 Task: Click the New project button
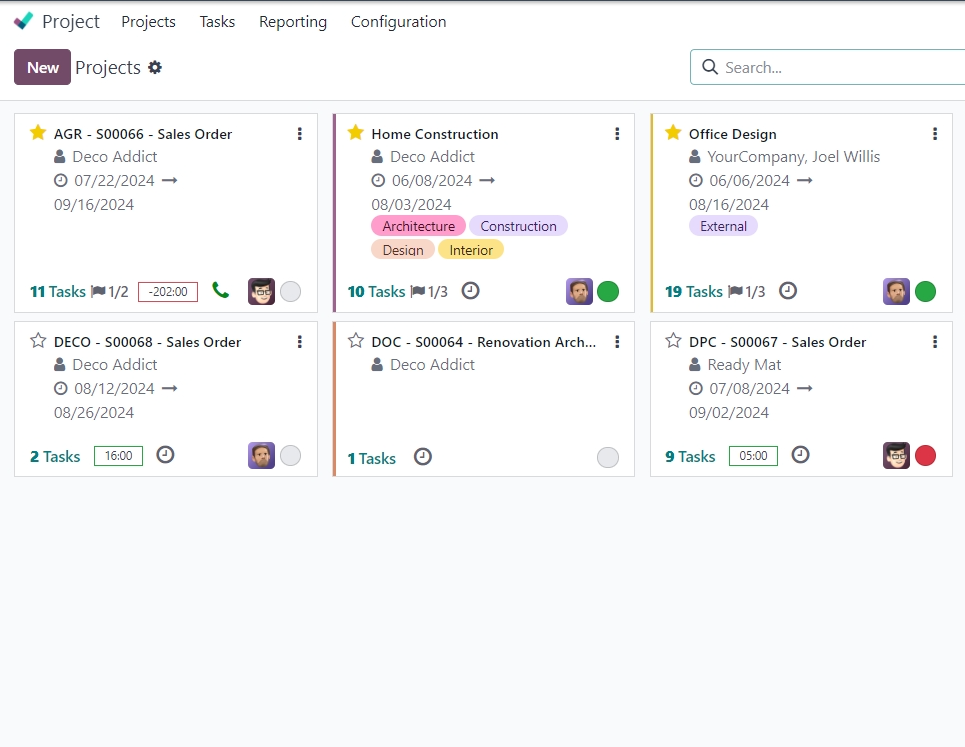tap(42, 67)
